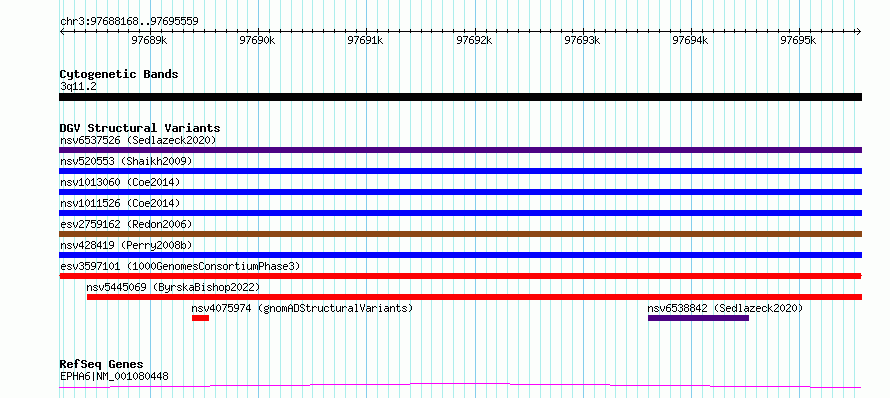Click the short red bar of nsv4075974
Image resolution: width=890 pixels, height=398 pixels.
tap(200, 318)
